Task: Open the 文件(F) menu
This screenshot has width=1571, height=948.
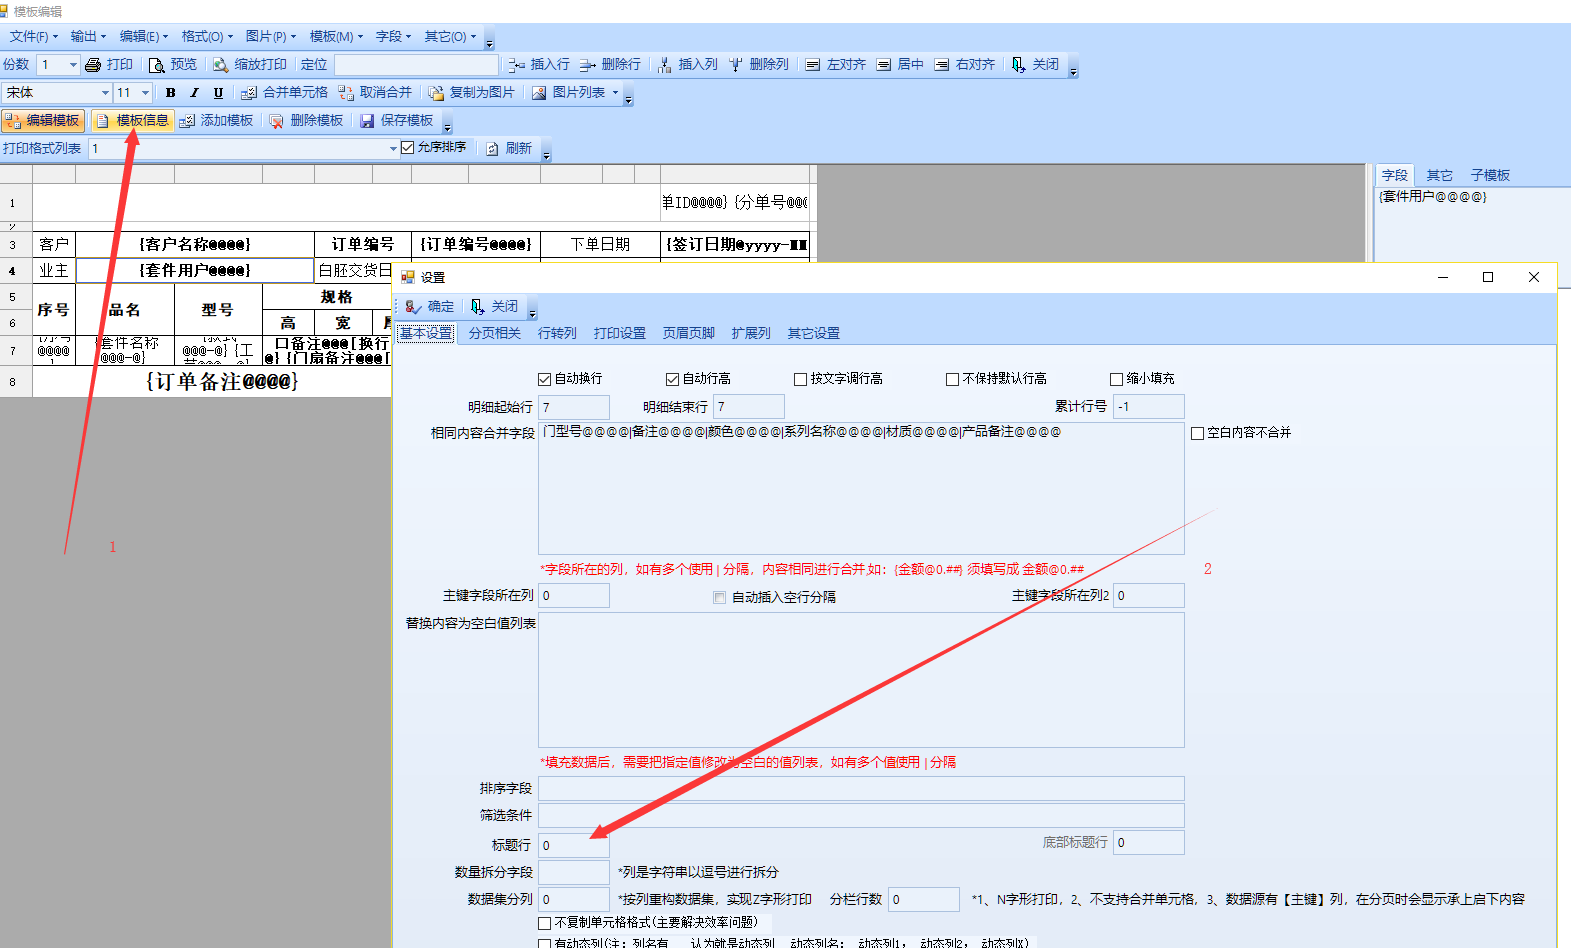Action: pyautogui.click(x=33, y=37)
